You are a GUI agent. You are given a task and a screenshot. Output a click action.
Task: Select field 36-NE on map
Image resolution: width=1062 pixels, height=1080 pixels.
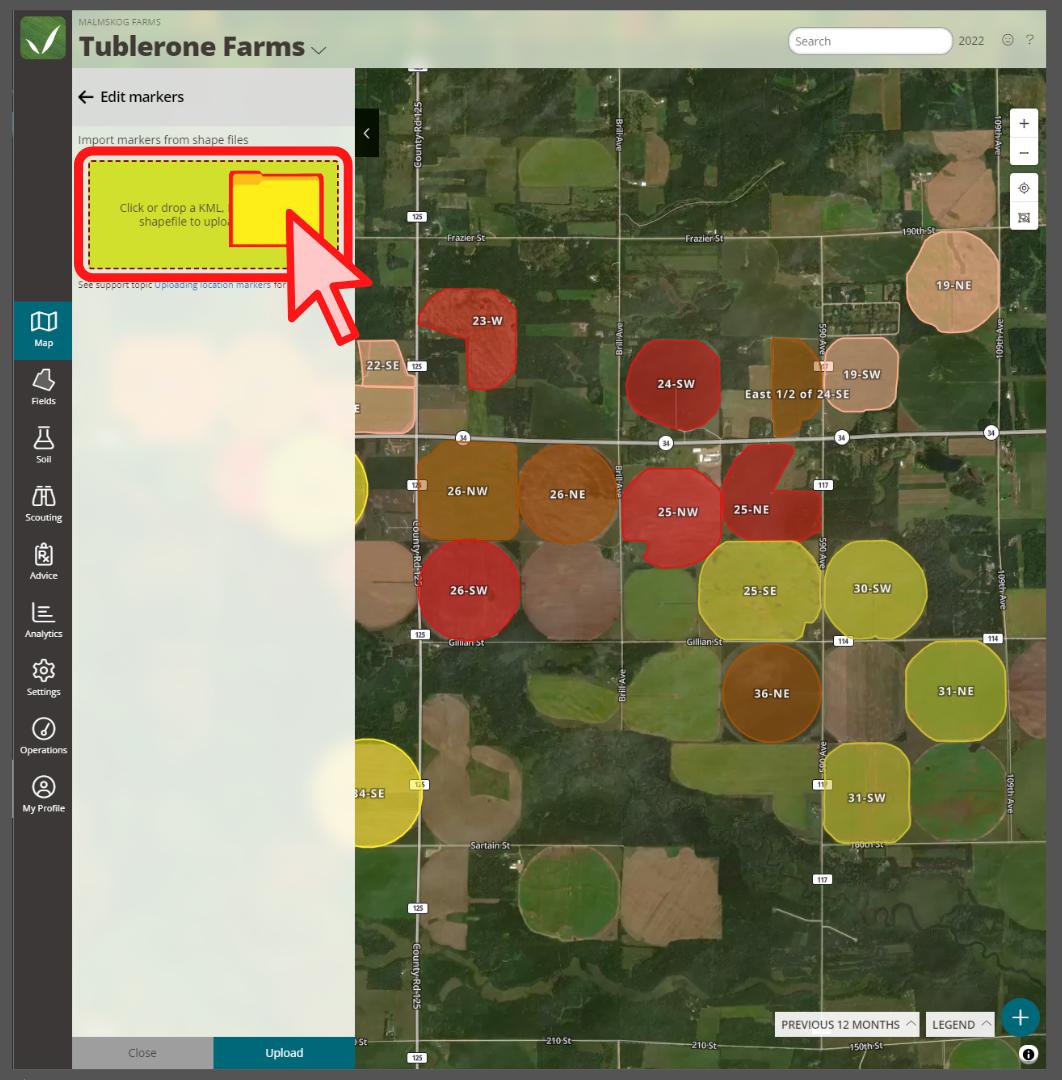point(771,694)
